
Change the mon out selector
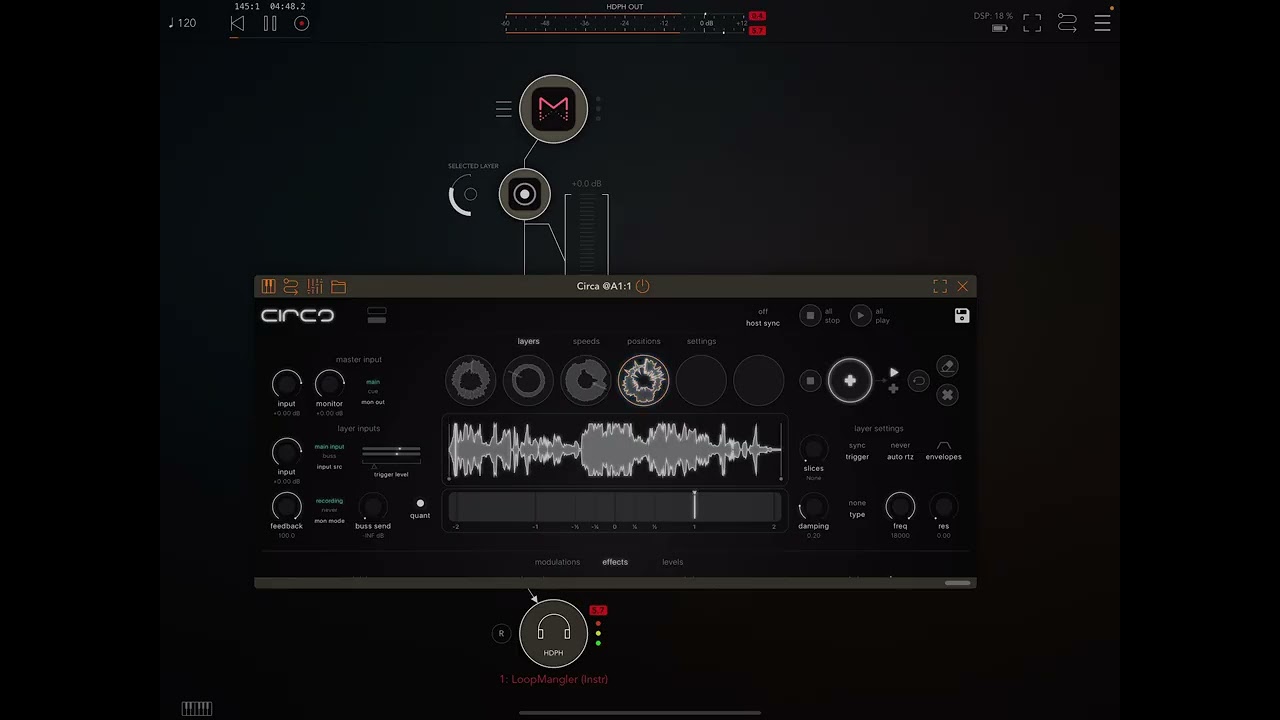tap(373, 392)
